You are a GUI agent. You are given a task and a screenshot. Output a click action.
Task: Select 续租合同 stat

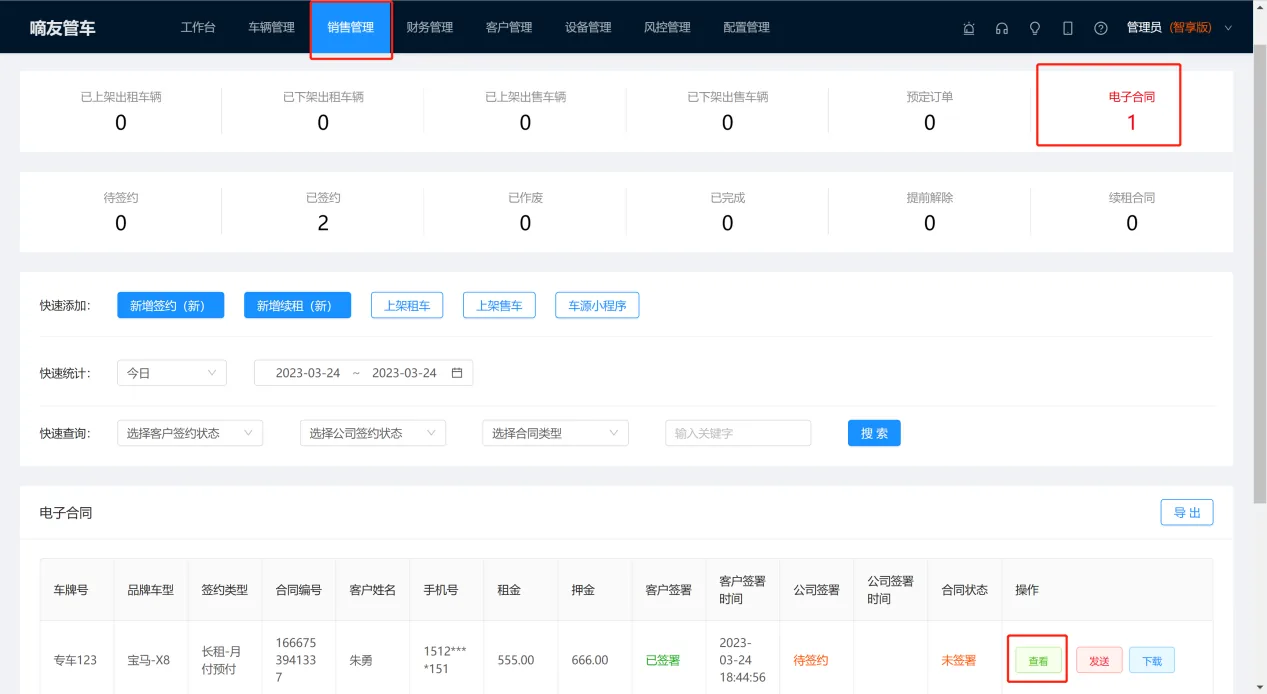click(1131, 211)
